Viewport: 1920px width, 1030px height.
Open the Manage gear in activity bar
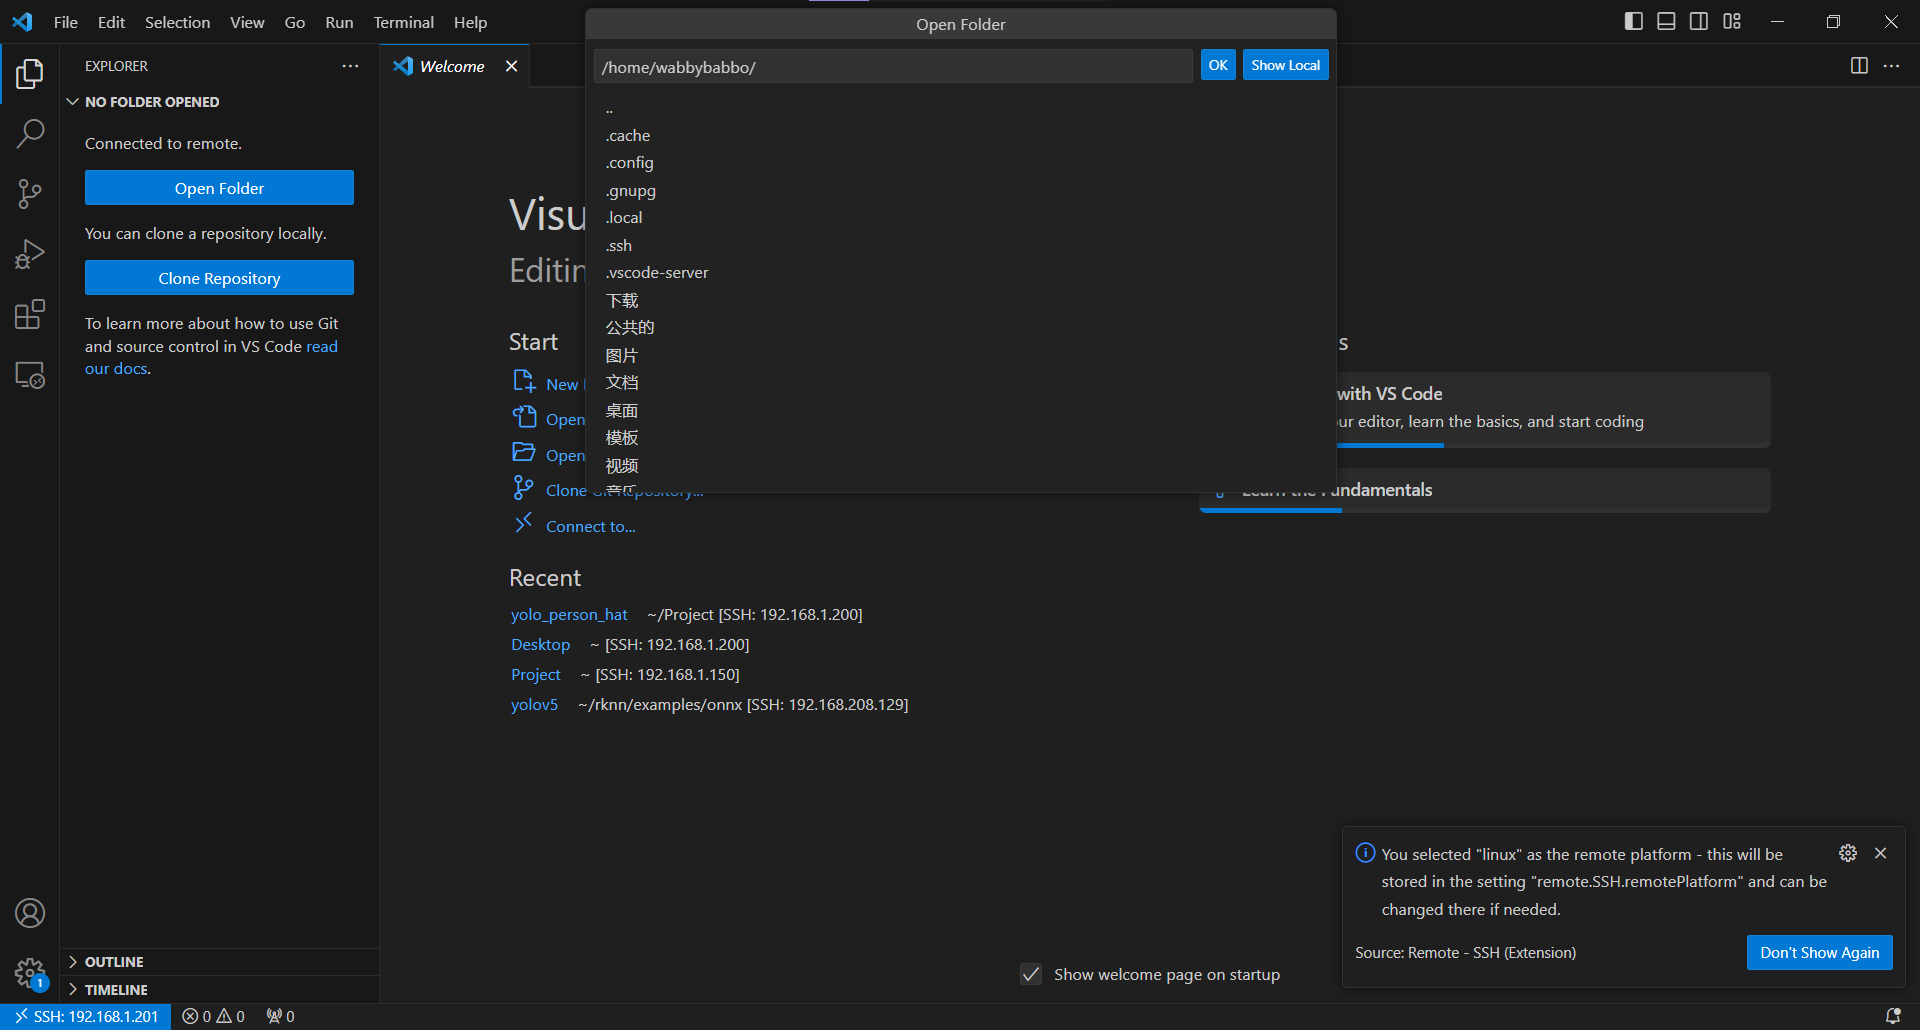pyautogui.click(x=30, y=973)
